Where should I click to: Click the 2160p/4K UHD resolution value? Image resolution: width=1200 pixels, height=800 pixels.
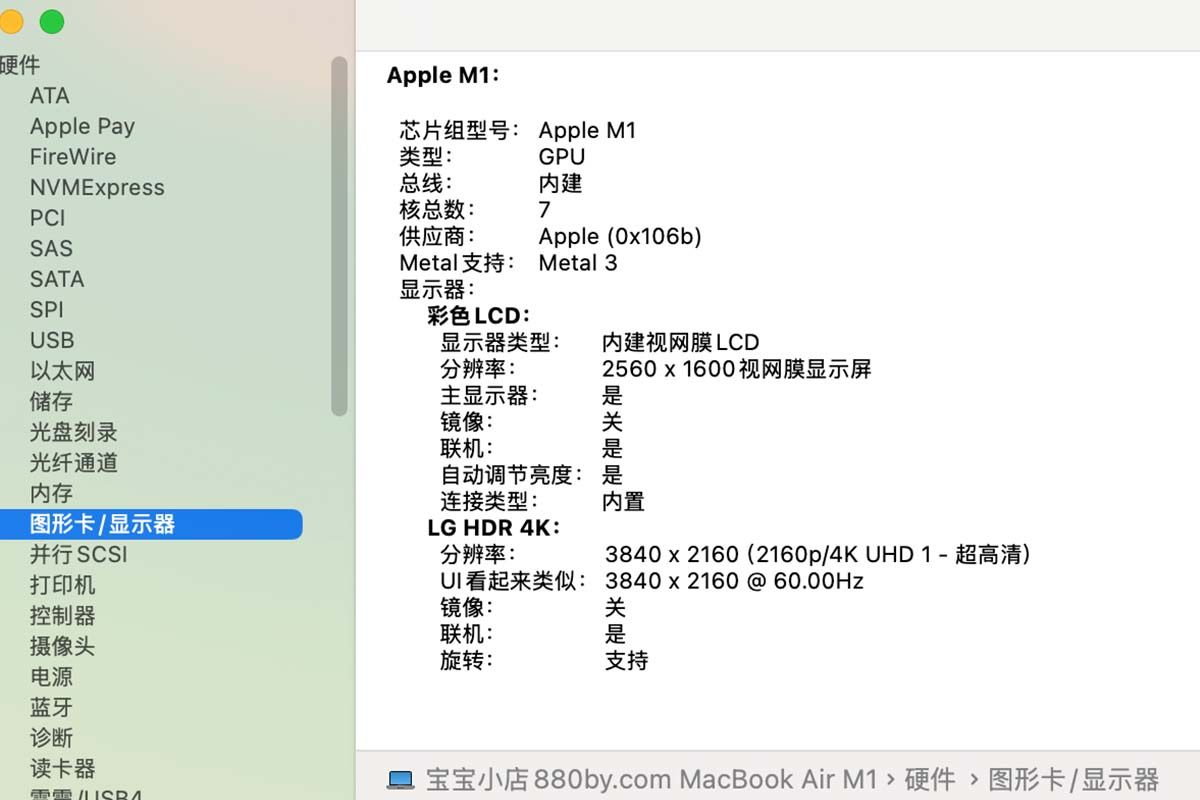tap(818, 554)
